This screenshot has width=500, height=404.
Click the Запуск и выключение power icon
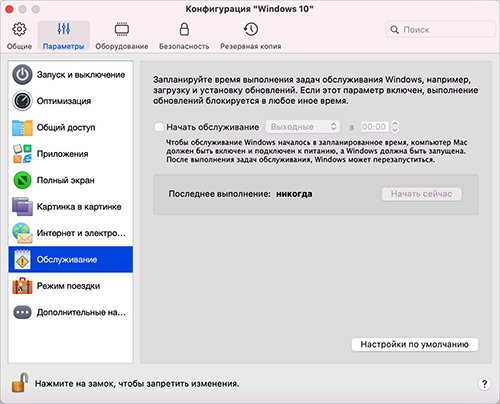click(22, 74)
